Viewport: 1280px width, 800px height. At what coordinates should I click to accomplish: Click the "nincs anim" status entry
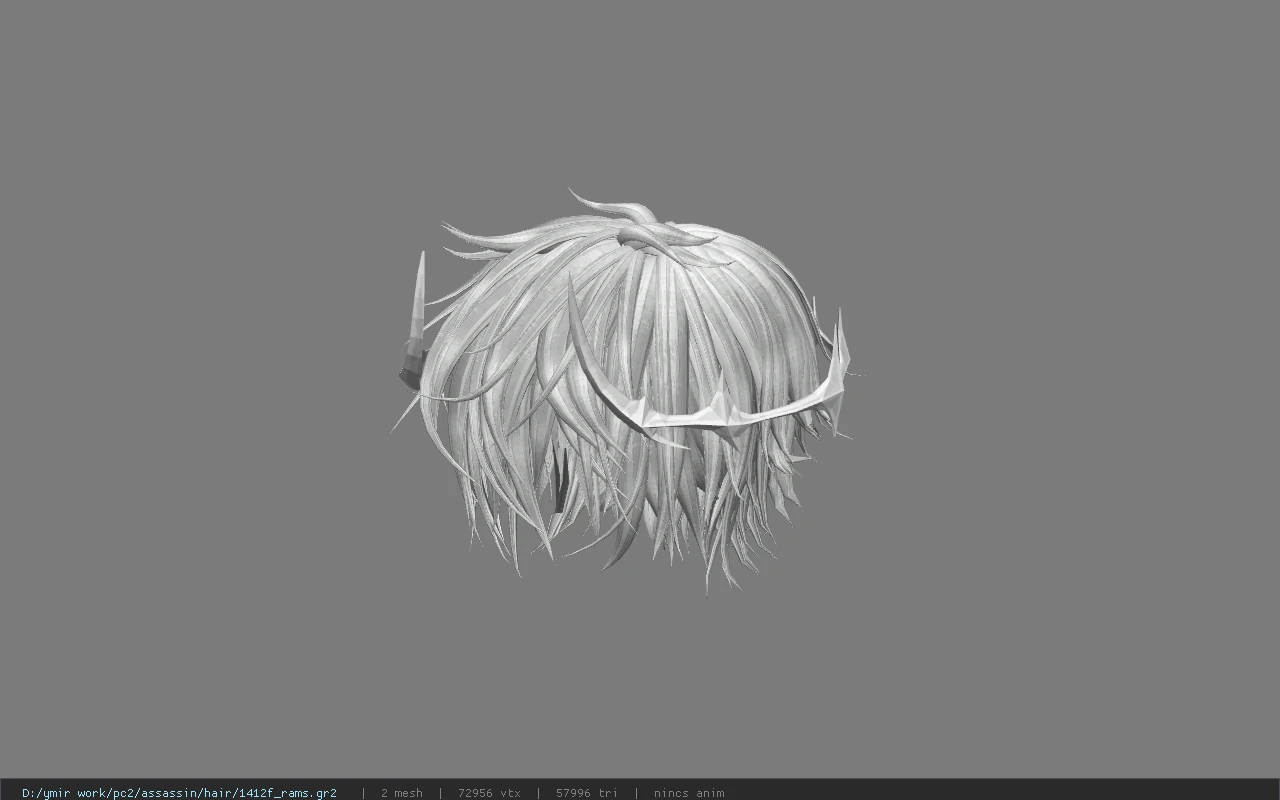pos(689,793)
